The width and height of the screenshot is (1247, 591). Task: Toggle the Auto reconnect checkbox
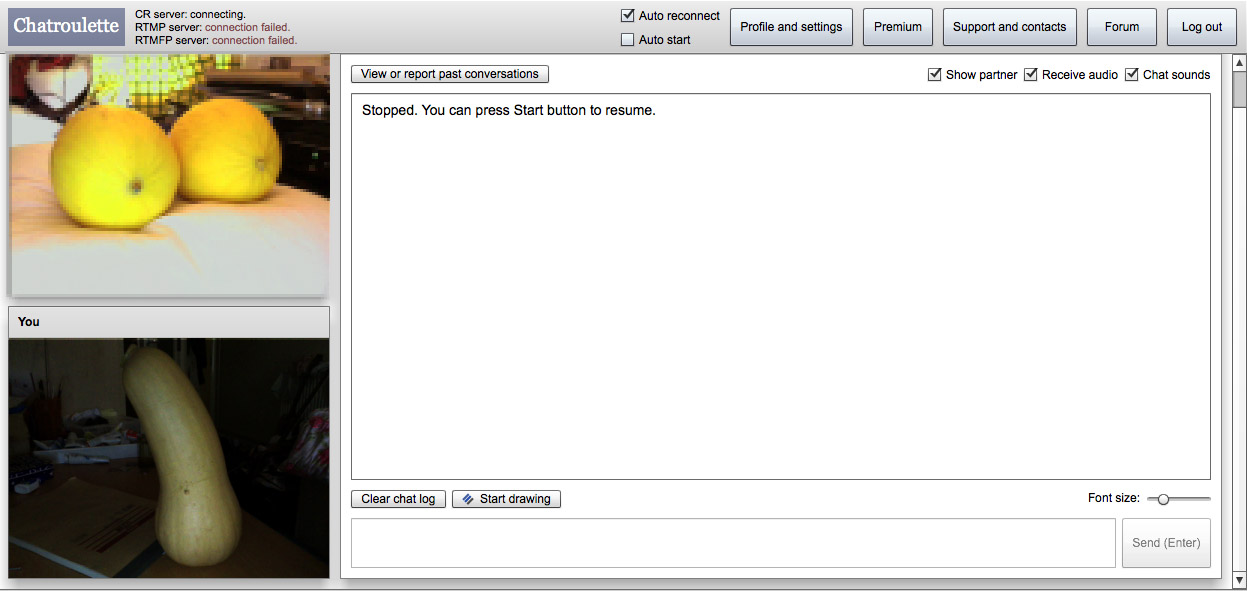tap(628, 16)
